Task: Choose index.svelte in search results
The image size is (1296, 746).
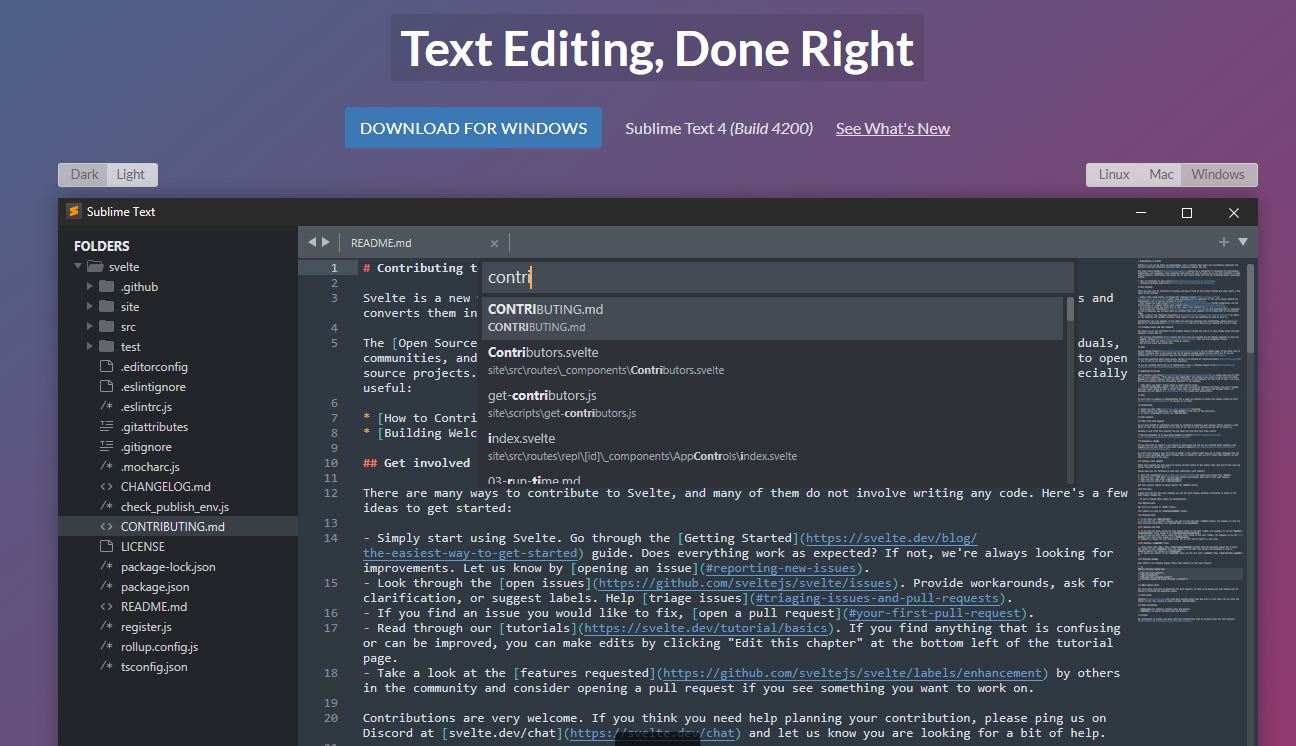Action: [772, 447]
